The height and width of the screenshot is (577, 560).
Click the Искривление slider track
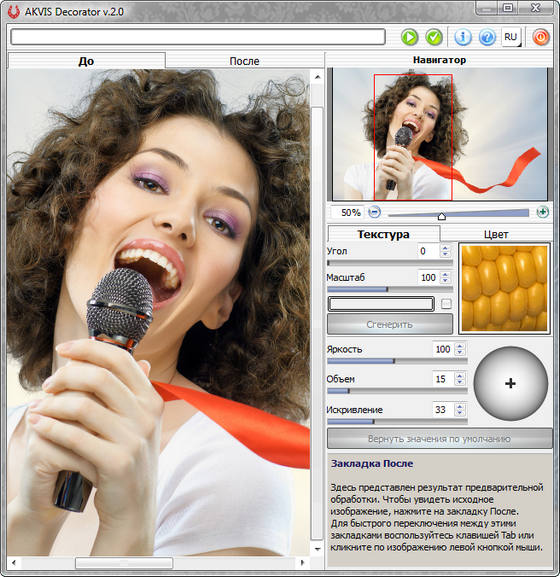[397, 422]
